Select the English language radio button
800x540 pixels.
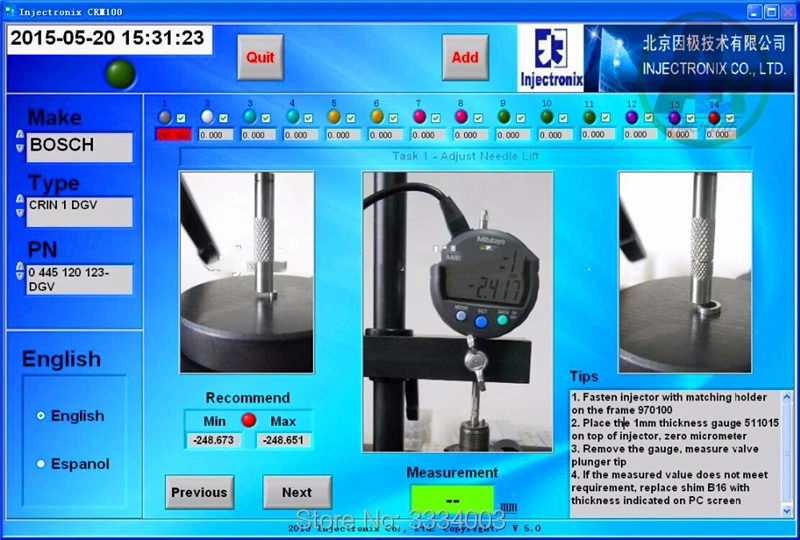41,415
